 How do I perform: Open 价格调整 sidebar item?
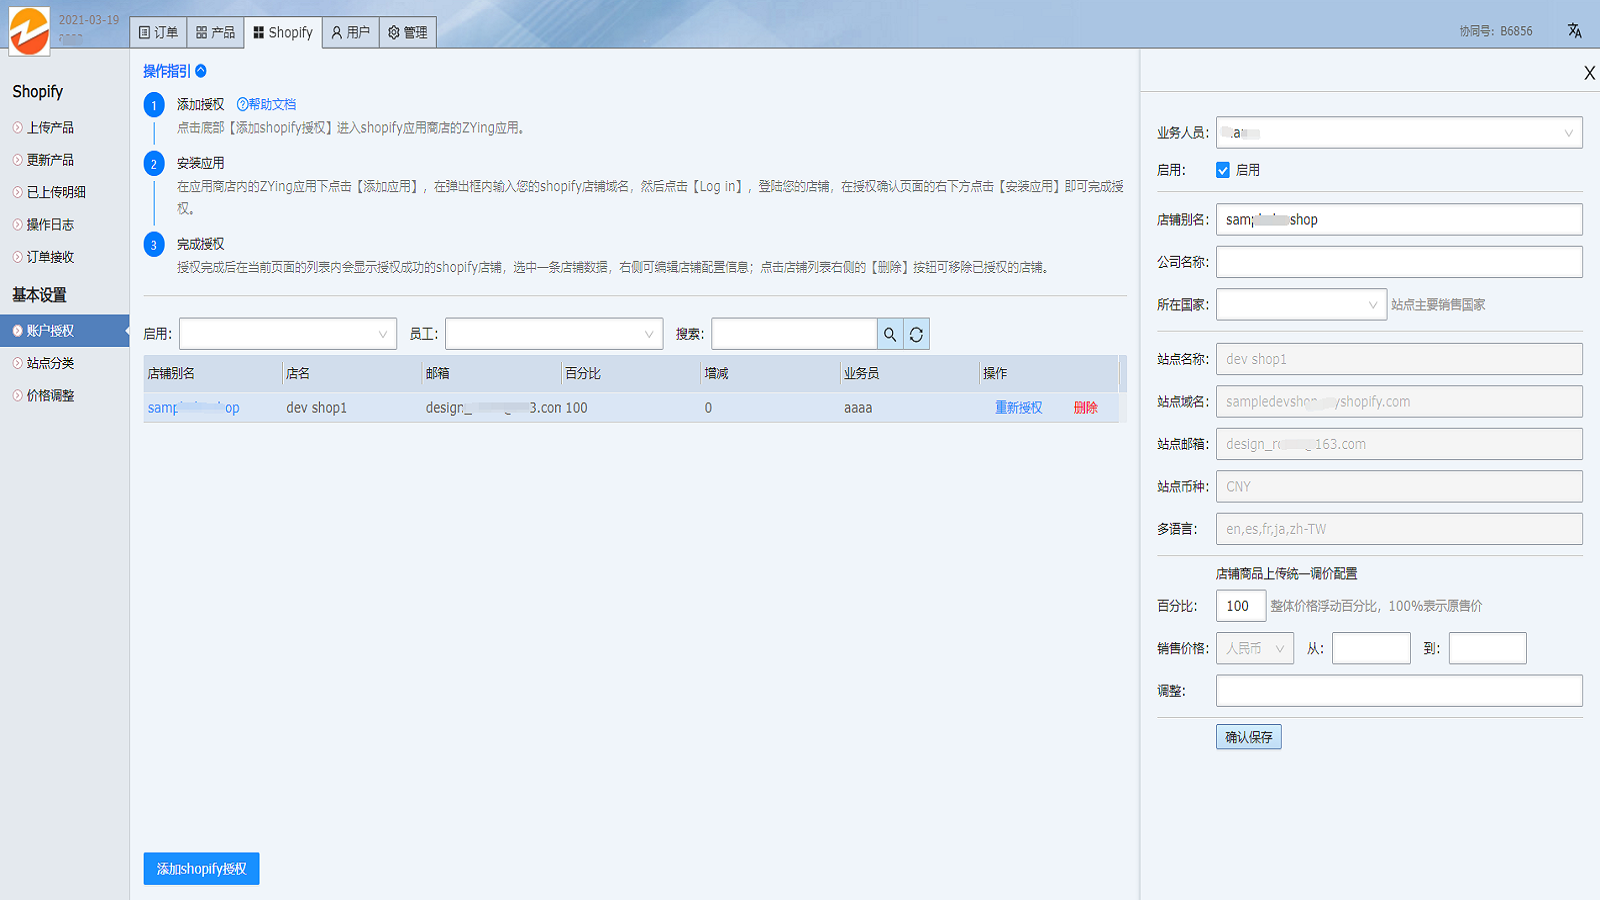(x=50, y=396)
